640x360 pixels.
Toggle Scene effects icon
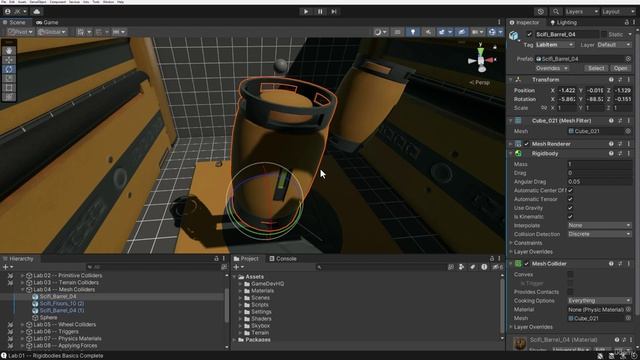[x=442, y=32]
